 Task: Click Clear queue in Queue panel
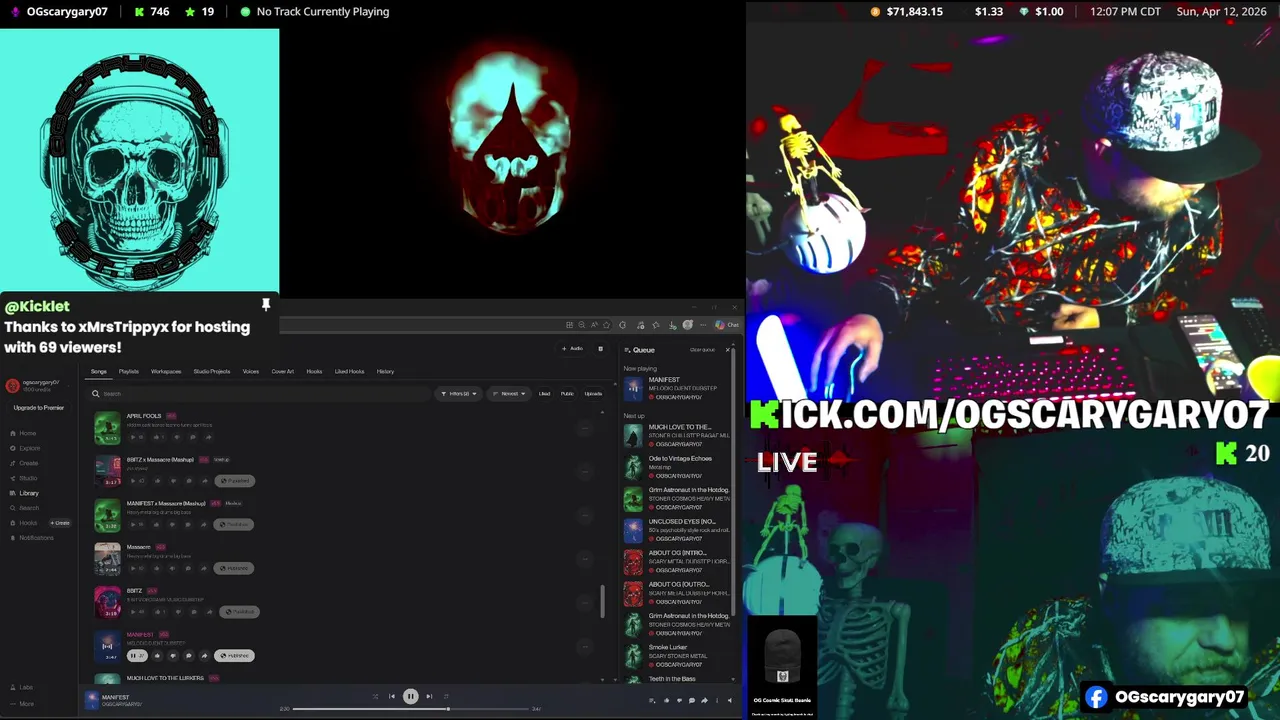[702, 350]
